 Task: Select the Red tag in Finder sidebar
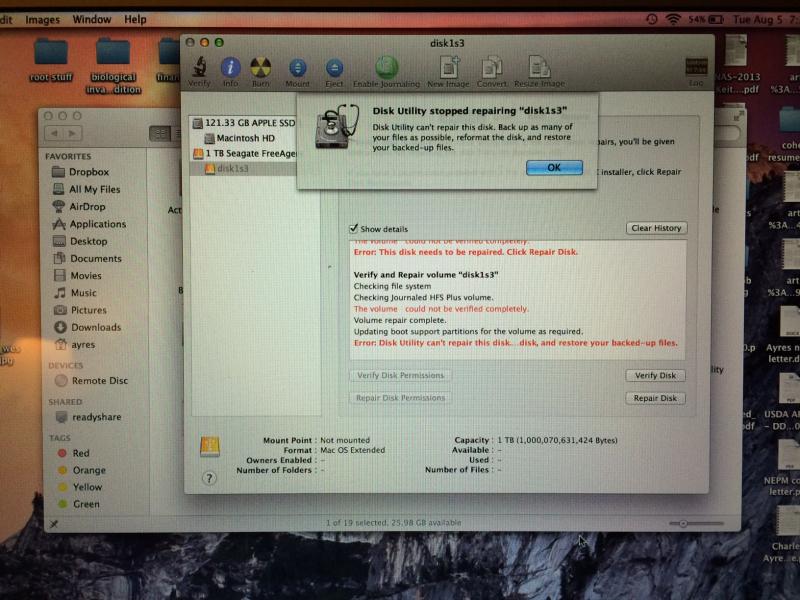(x=73, y=453)
